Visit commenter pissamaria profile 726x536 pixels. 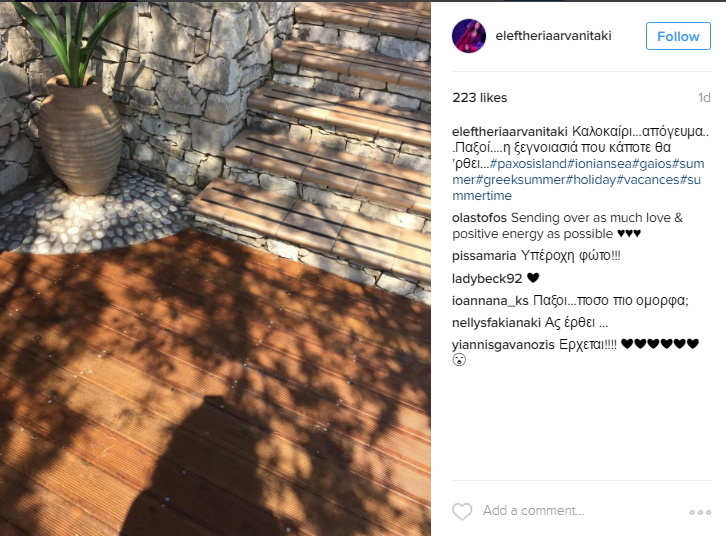484,256
